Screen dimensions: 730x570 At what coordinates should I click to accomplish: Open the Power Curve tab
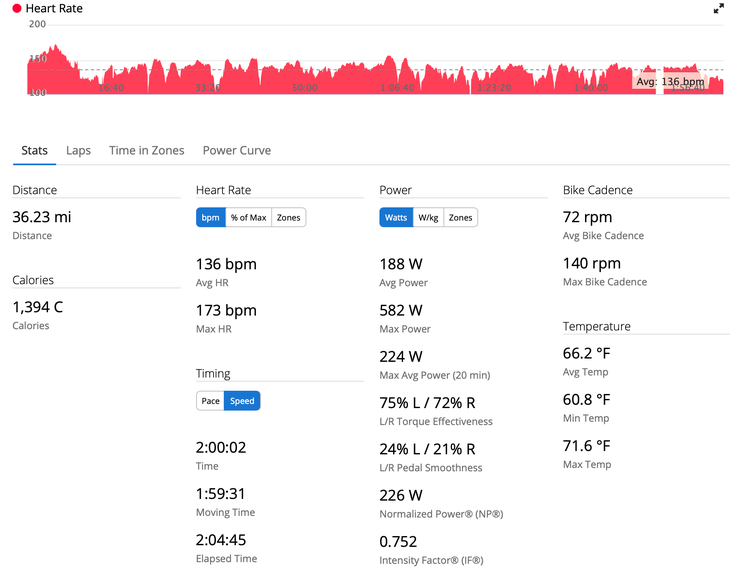pyautogui.click(x=237, y=151)
